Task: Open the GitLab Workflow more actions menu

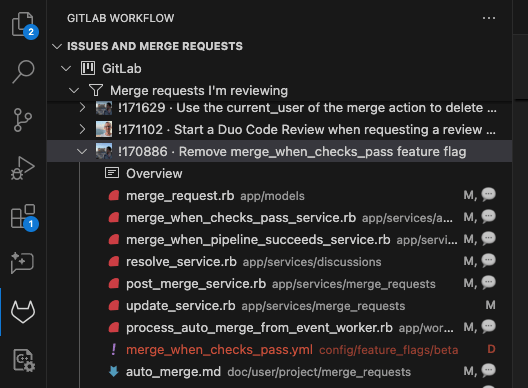Action: pyautogui.click(x=489, y=18)
